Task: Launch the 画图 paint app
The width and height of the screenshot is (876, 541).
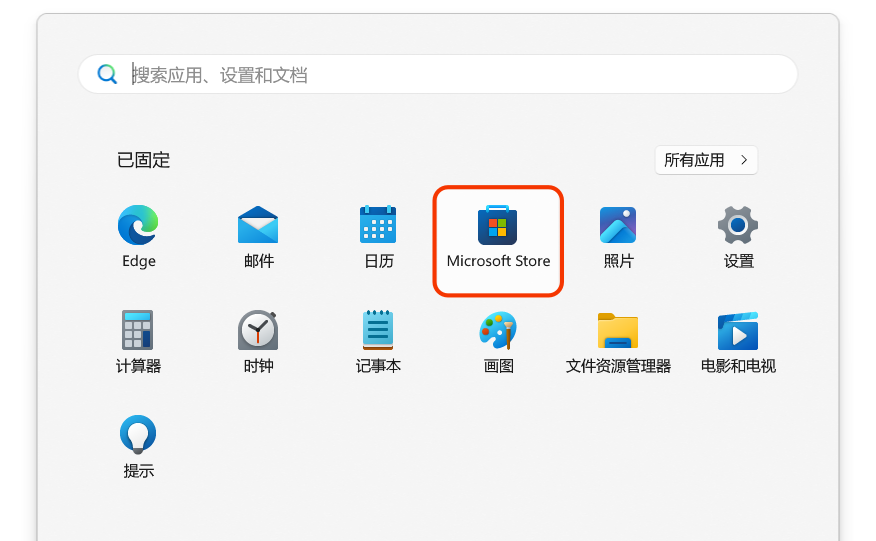Action: pyautogui.click(x=498, y=330)
